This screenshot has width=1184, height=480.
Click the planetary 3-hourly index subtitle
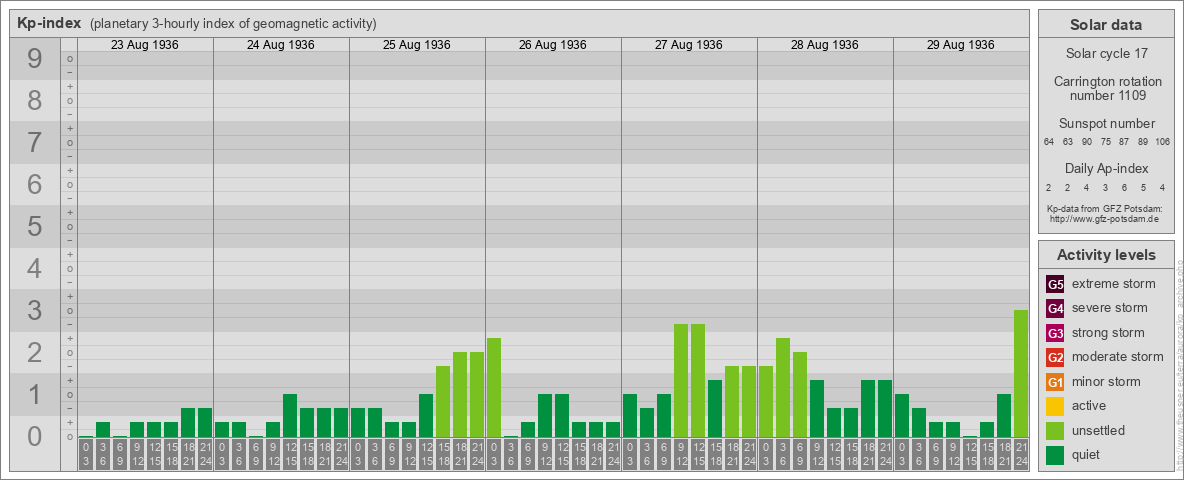click(233, 24)
